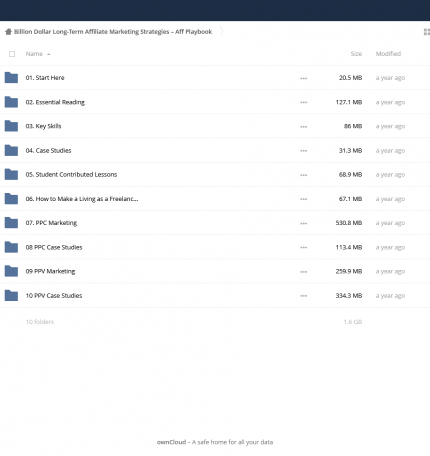
Task: Open more actions for 09 PPV Marketing
Action: (x=303, y=272)
